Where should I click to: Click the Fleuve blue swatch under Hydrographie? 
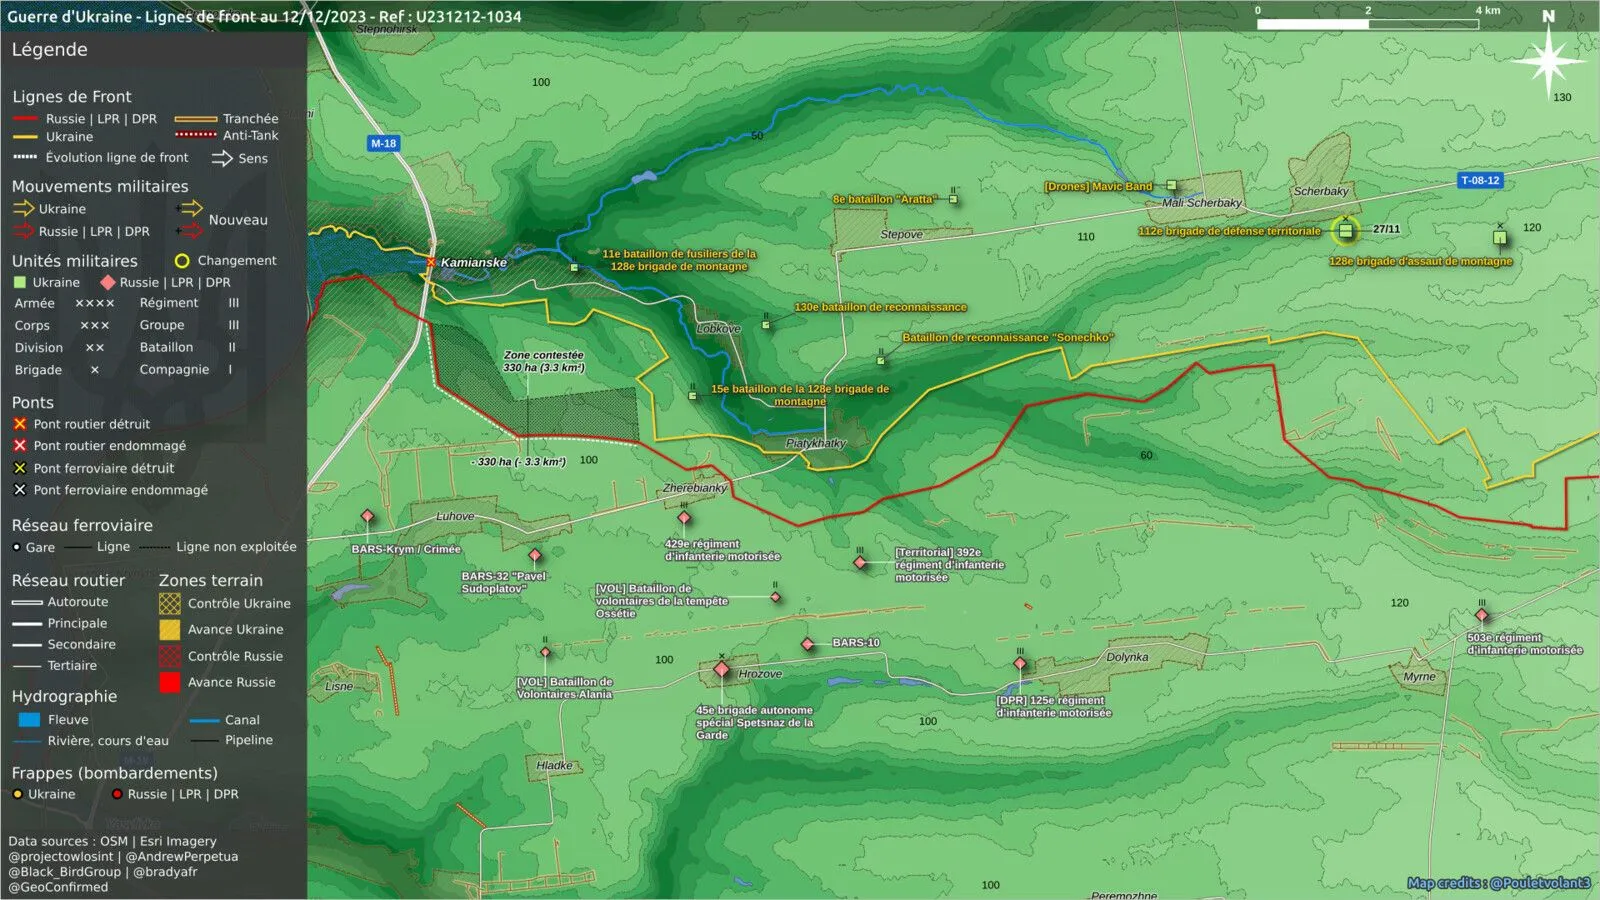[x=29, y=719]
